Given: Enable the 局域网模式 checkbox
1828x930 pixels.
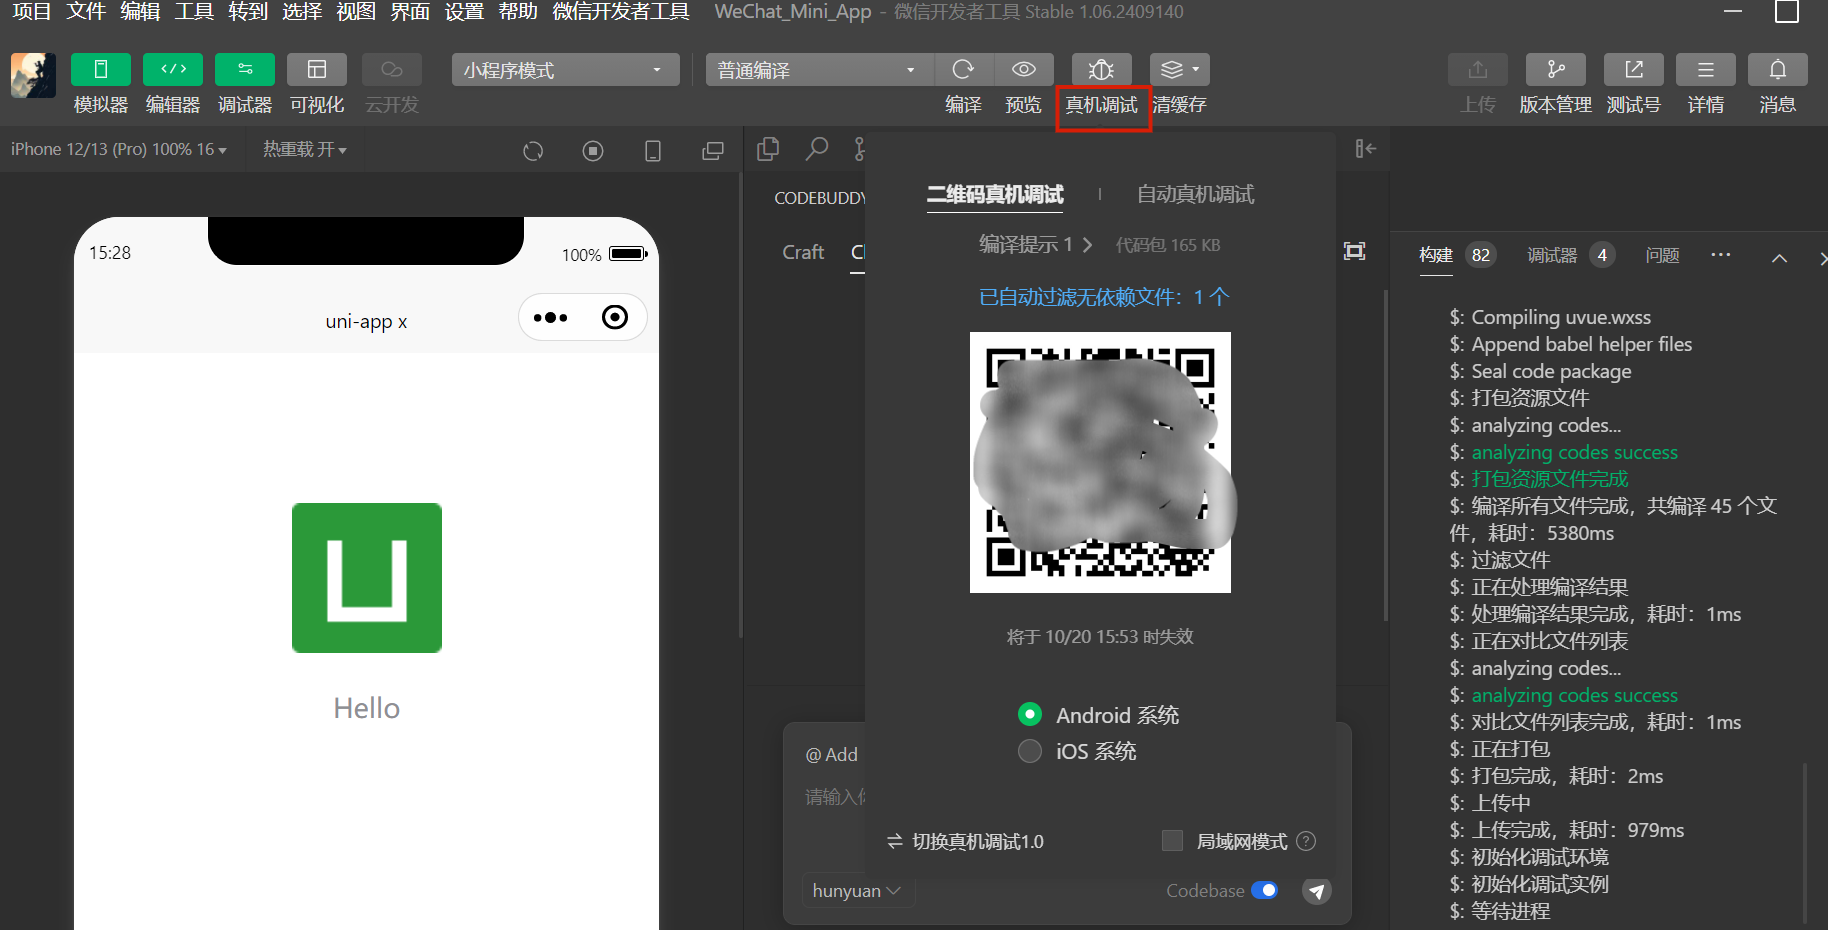Looking at the screenshot, I should click(1173, 841).
